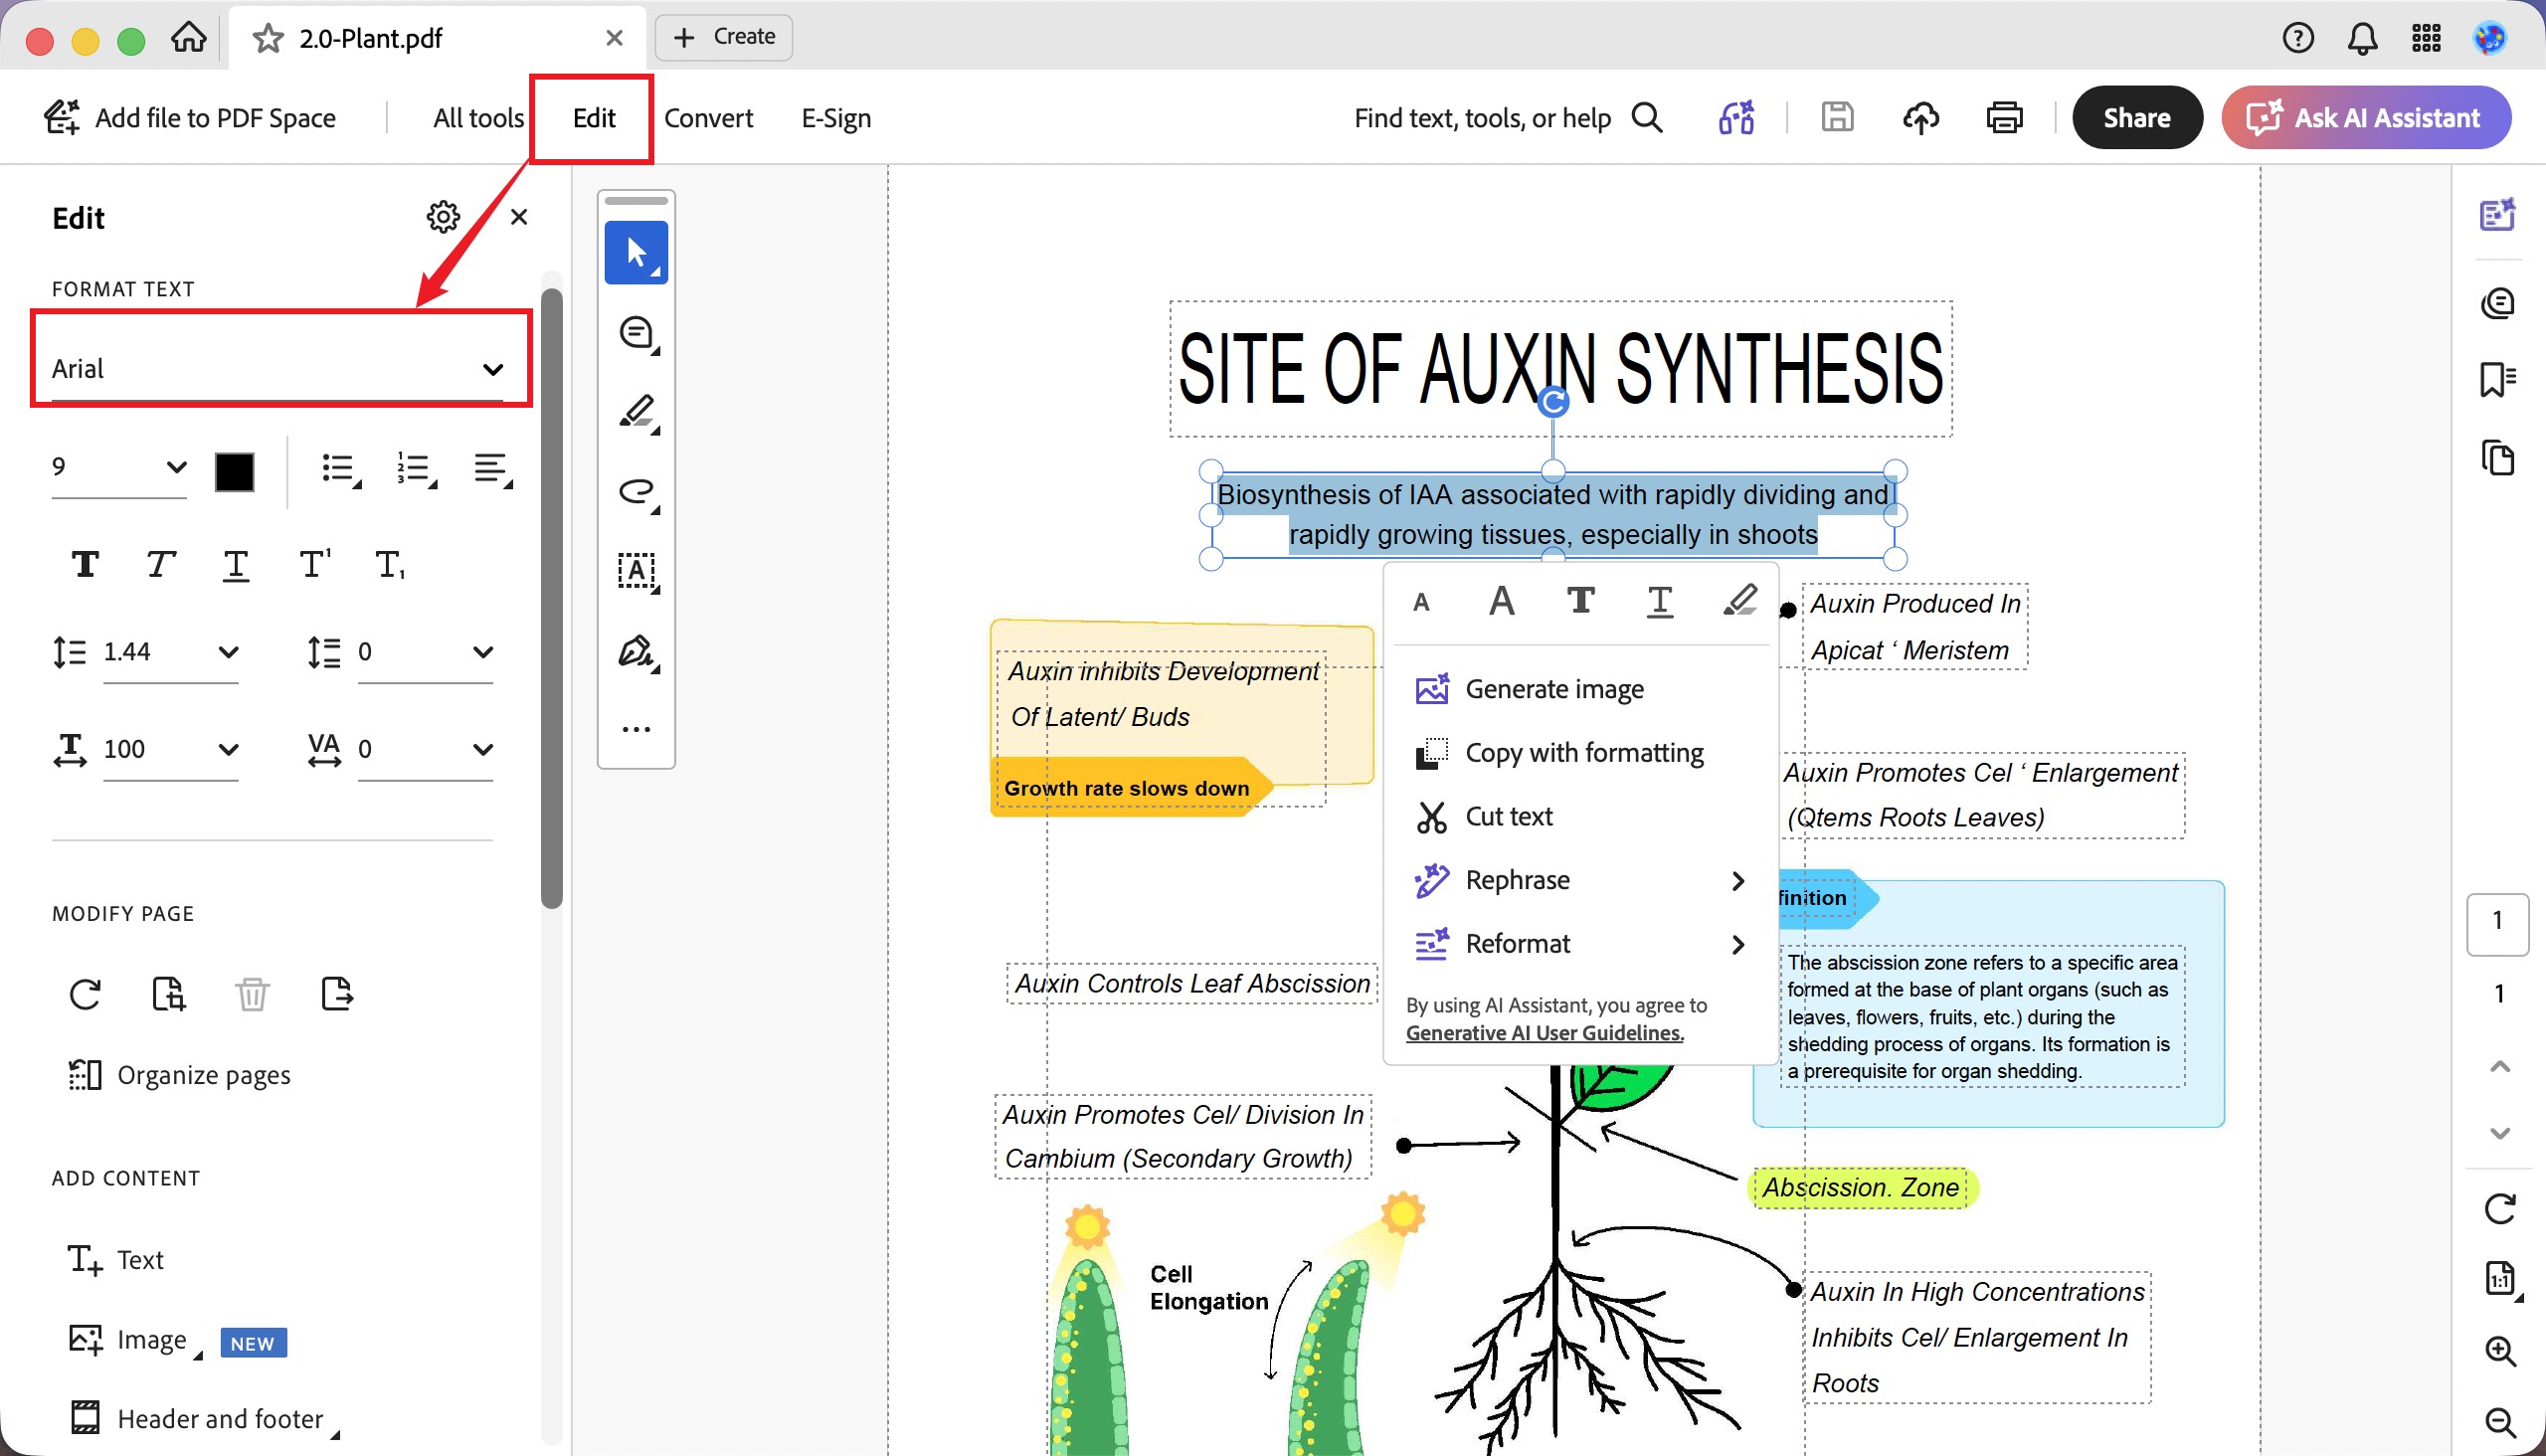Screen dimensions: 2546x1456
Task: Click the cloud upload icon
Action: click(1920, 118)
